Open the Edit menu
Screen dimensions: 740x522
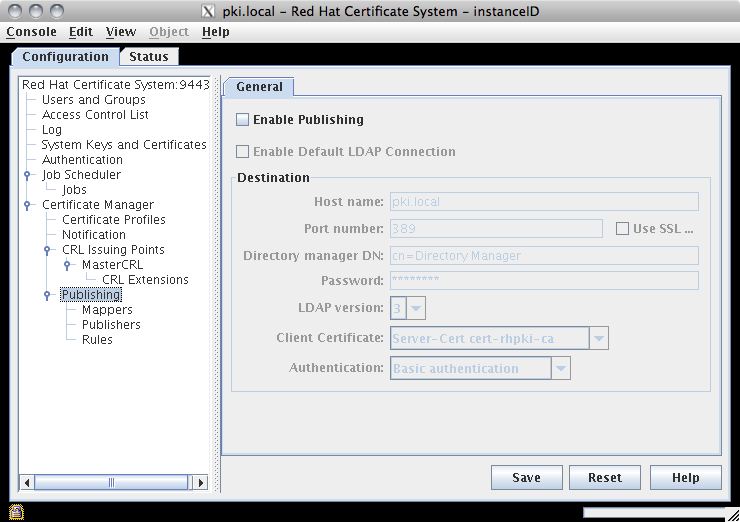[81, 32]
